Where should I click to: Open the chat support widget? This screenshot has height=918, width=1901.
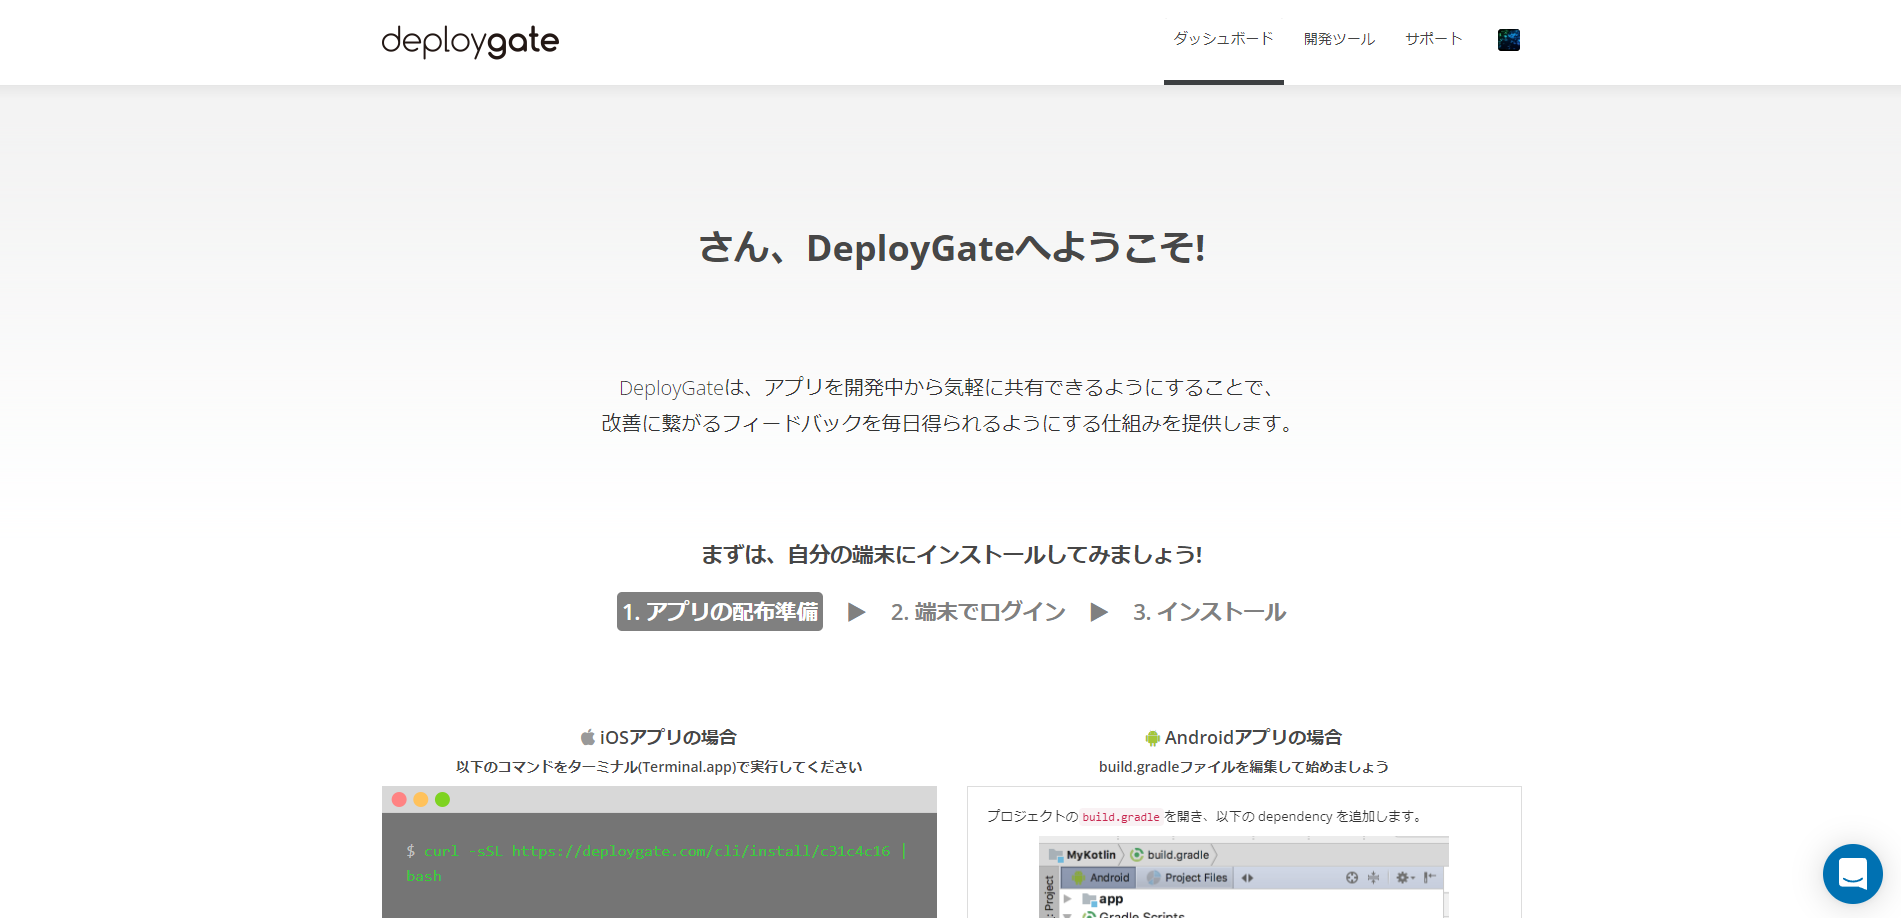[x=1852, y=873]
